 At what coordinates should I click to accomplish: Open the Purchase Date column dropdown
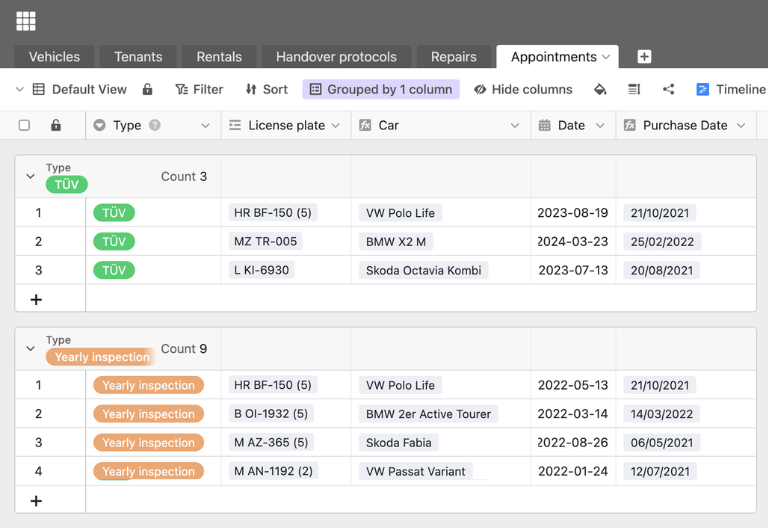[741, 125]
